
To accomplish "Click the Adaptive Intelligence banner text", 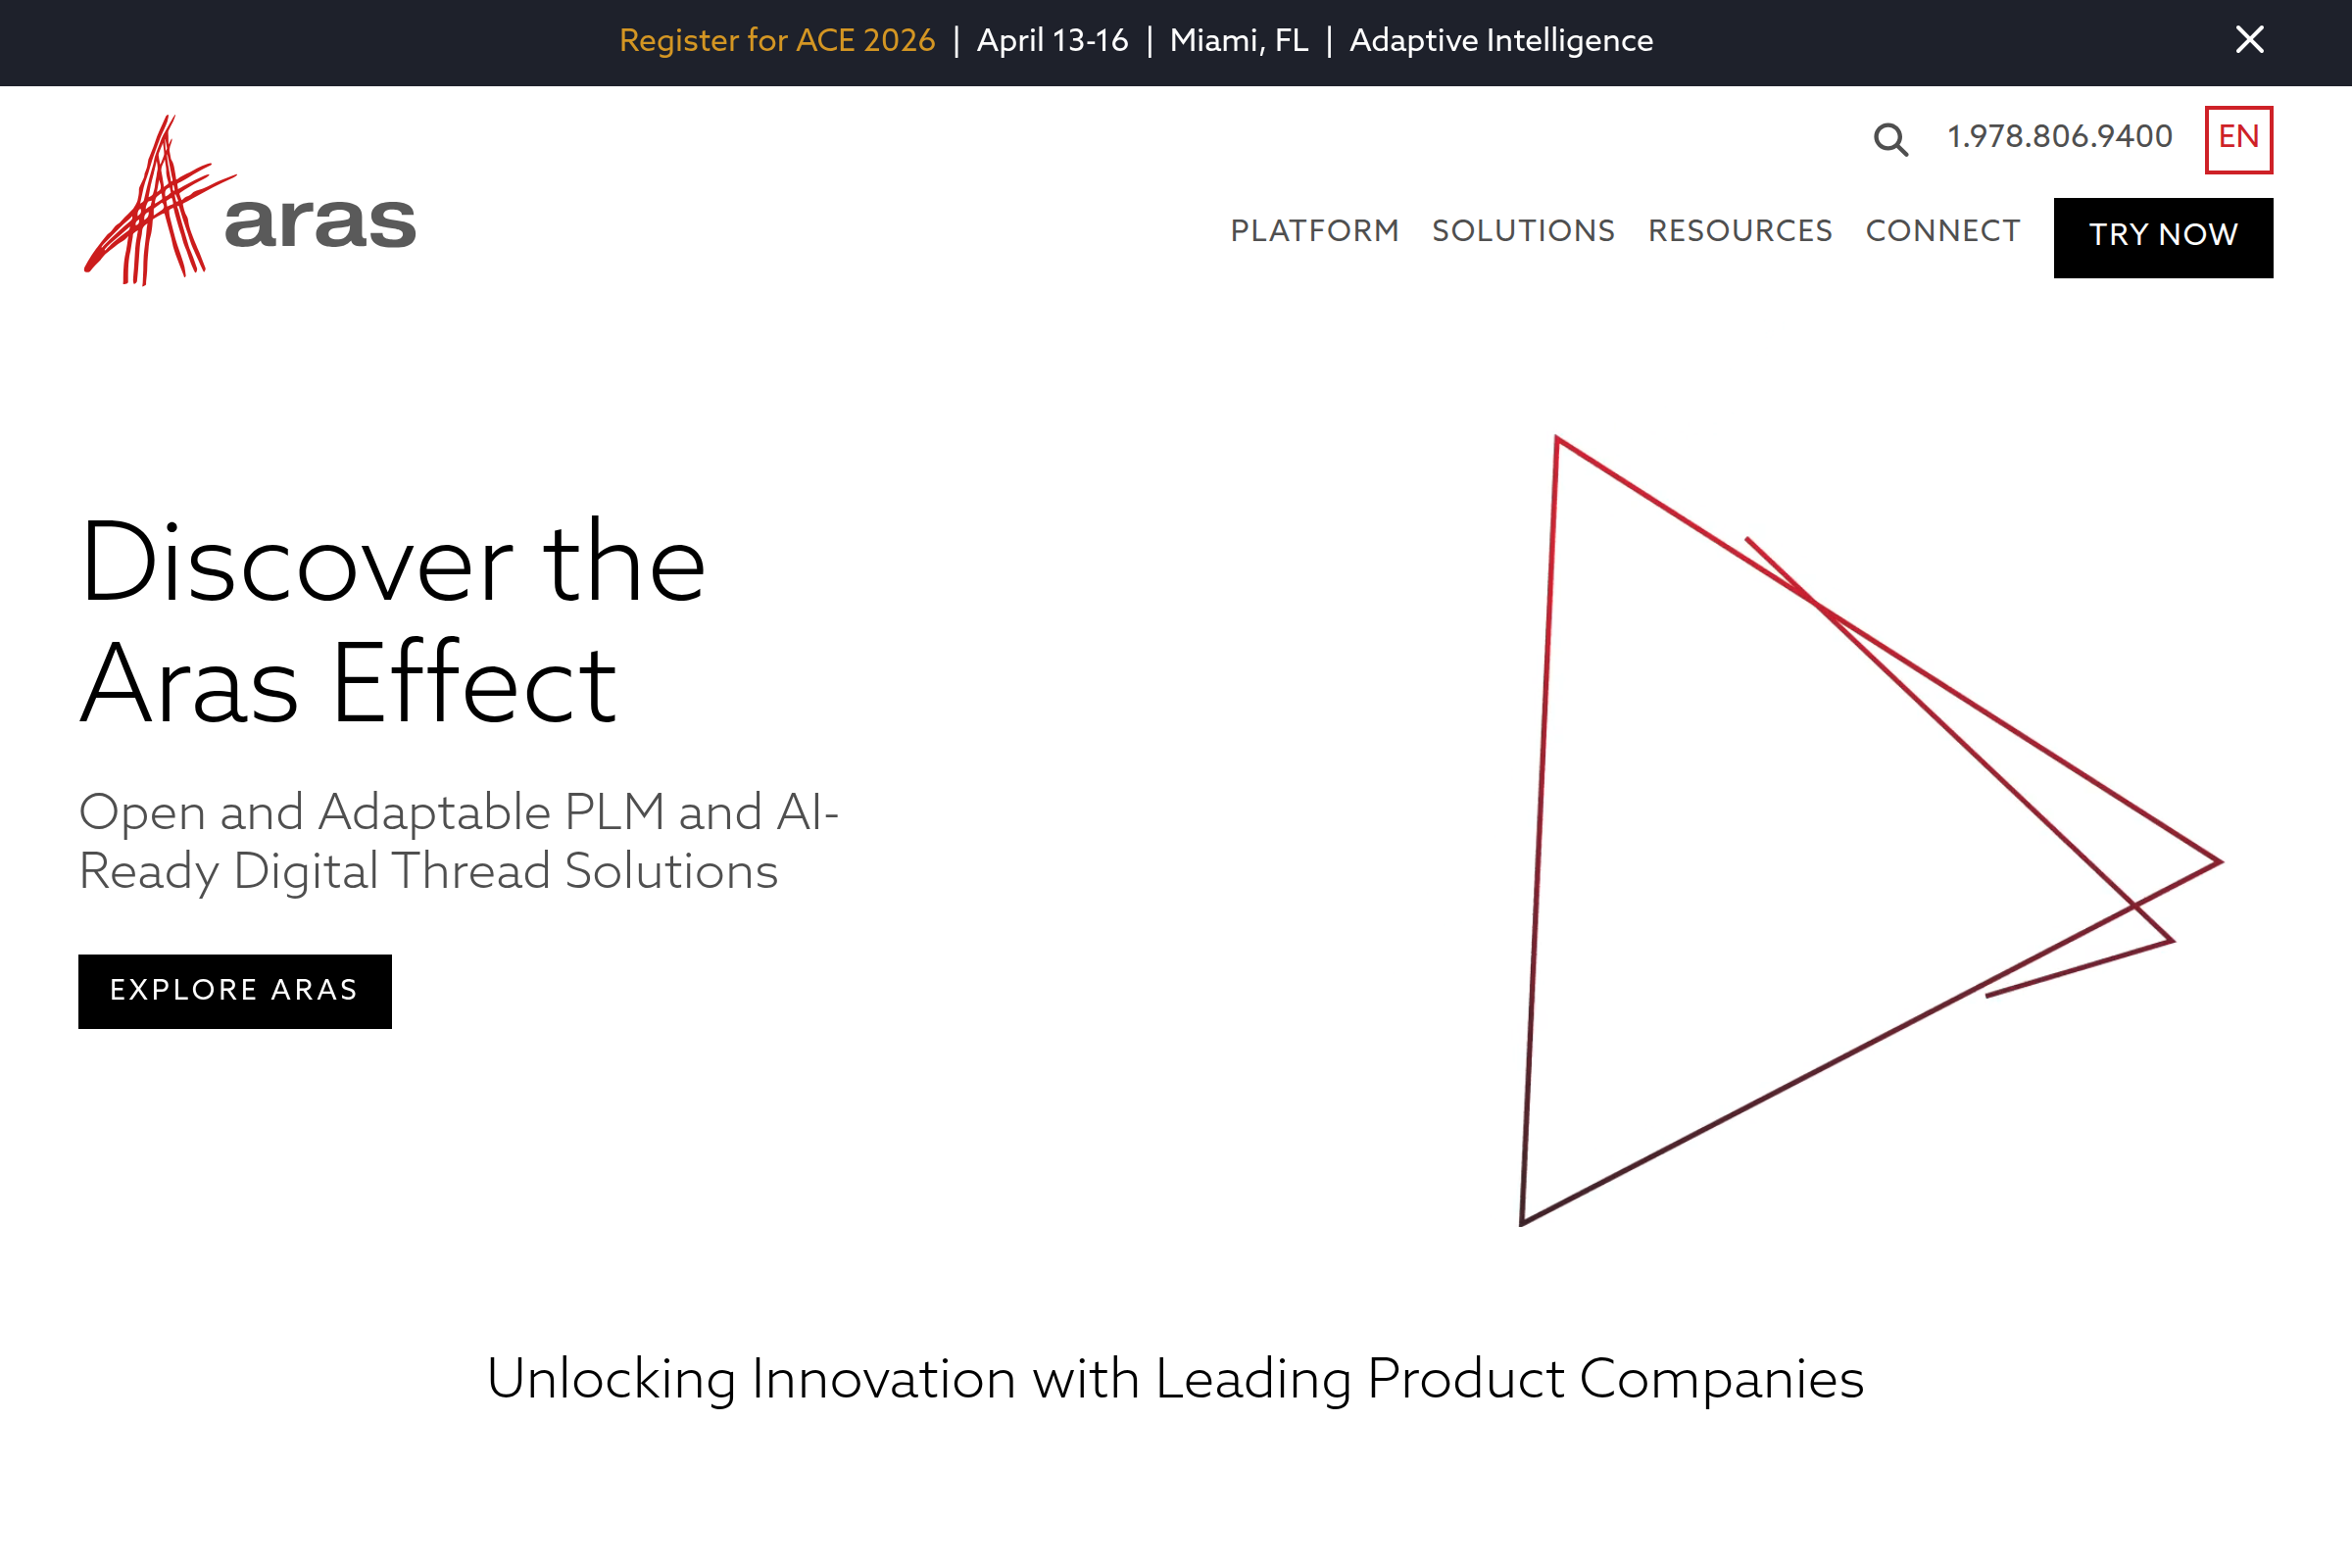I will 1501,41.
